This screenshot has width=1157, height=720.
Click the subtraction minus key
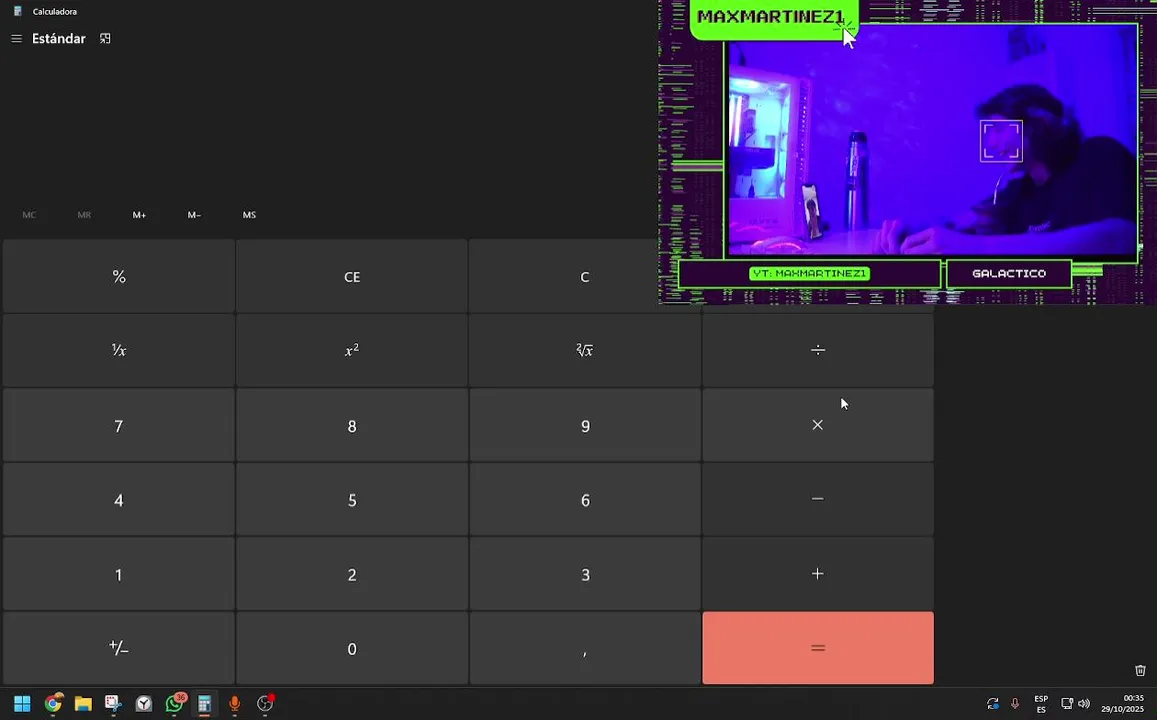(818, 499)
